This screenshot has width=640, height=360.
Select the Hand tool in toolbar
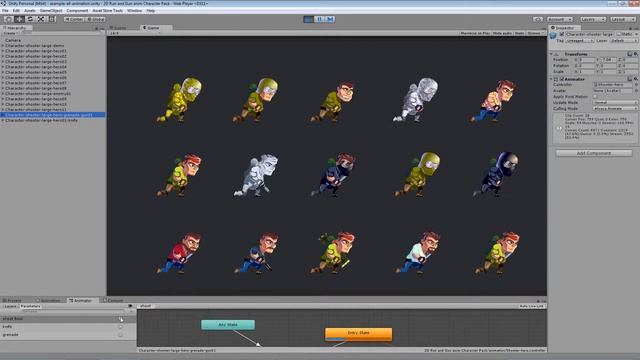point(8,19)
